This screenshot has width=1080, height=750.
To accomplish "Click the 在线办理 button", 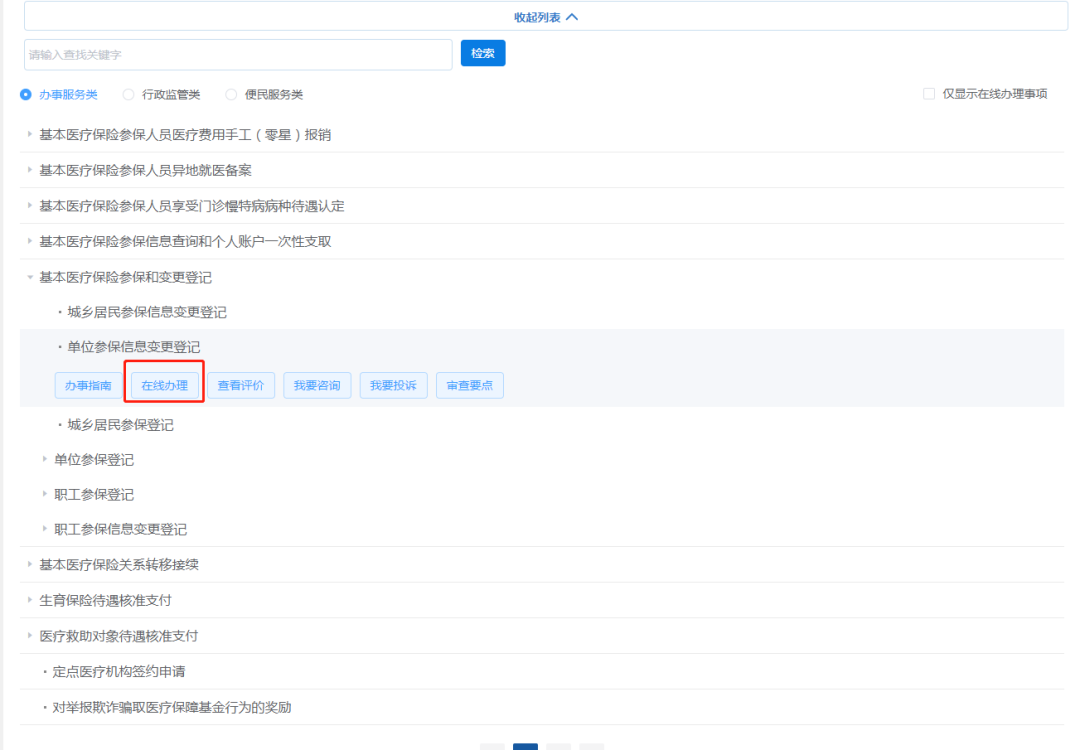I will click(x=165, y=386).
